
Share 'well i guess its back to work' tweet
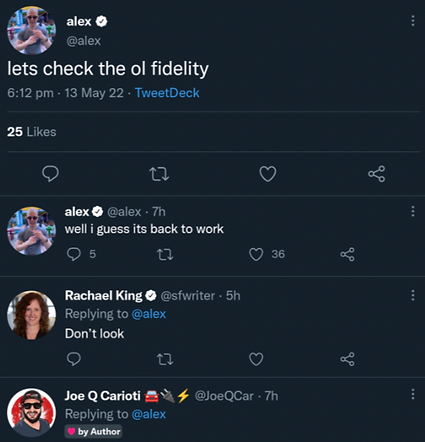(x=347, y=254)
